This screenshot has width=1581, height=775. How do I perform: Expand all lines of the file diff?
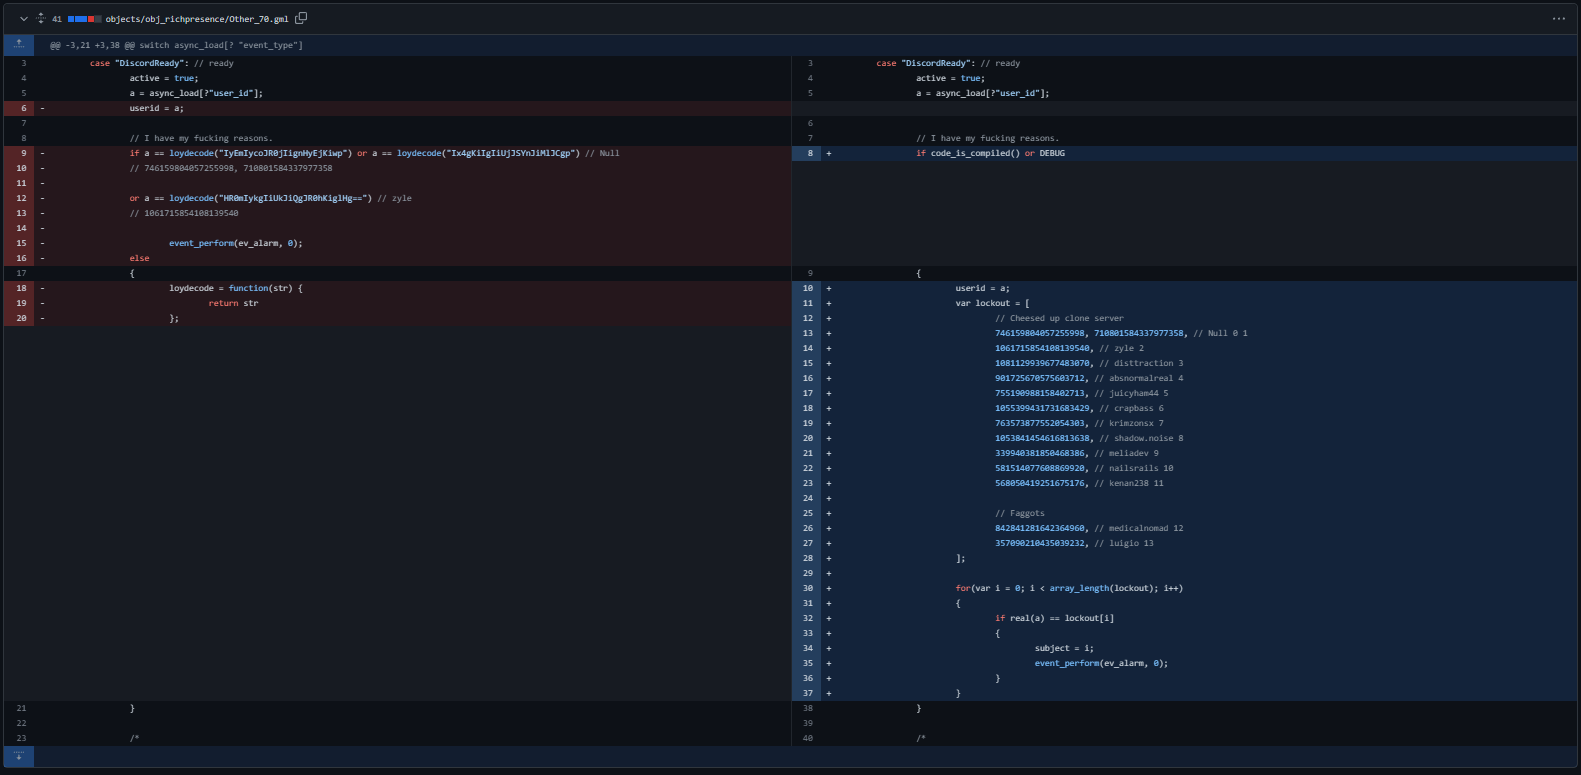click(x=41, y=18)
